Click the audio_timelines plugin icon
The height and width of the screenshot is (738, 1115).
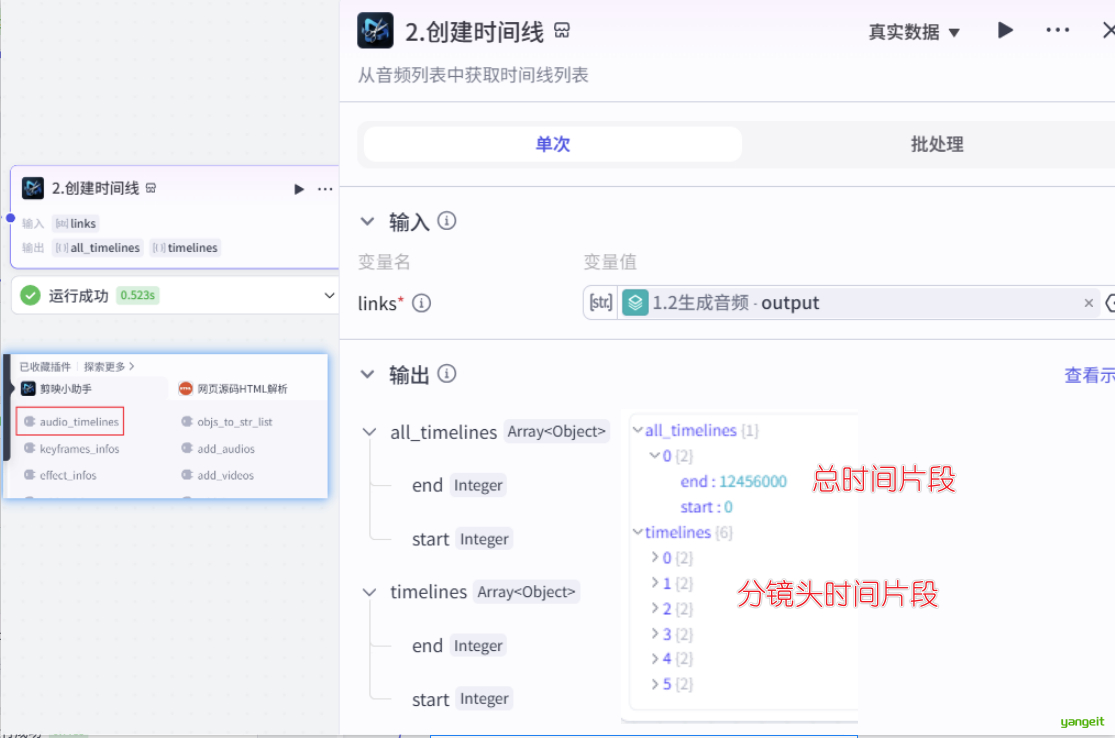pyautogui.click(x=30, y=422)
